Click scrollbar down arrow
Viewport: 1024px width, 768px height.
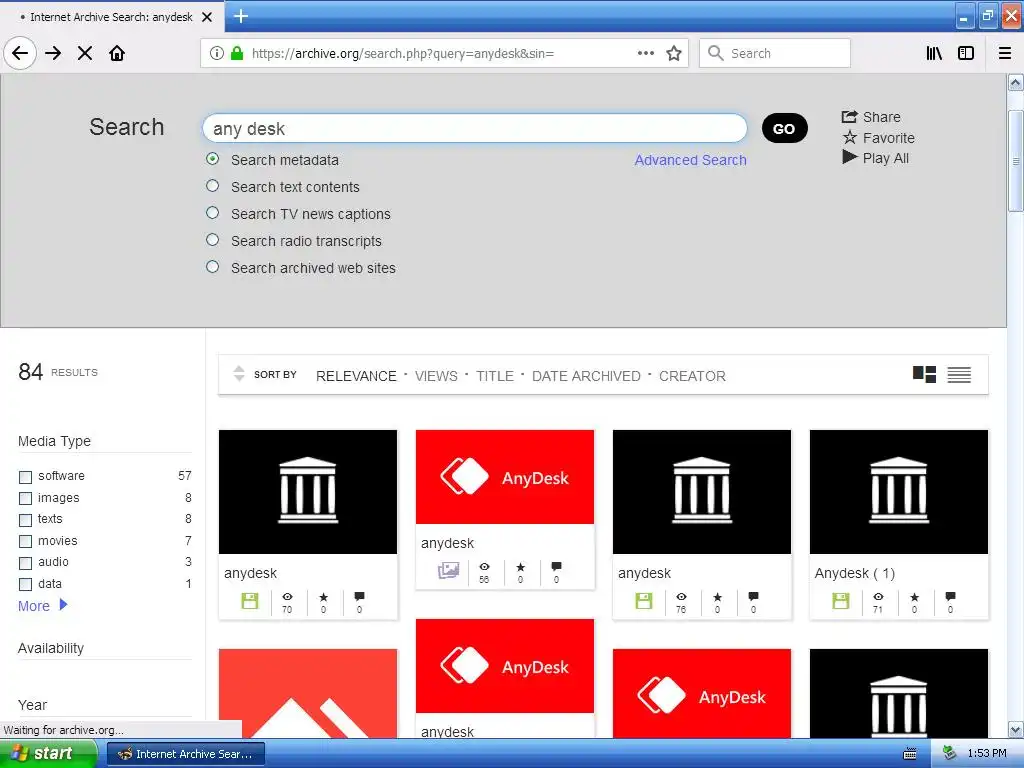coord(1016,729)
